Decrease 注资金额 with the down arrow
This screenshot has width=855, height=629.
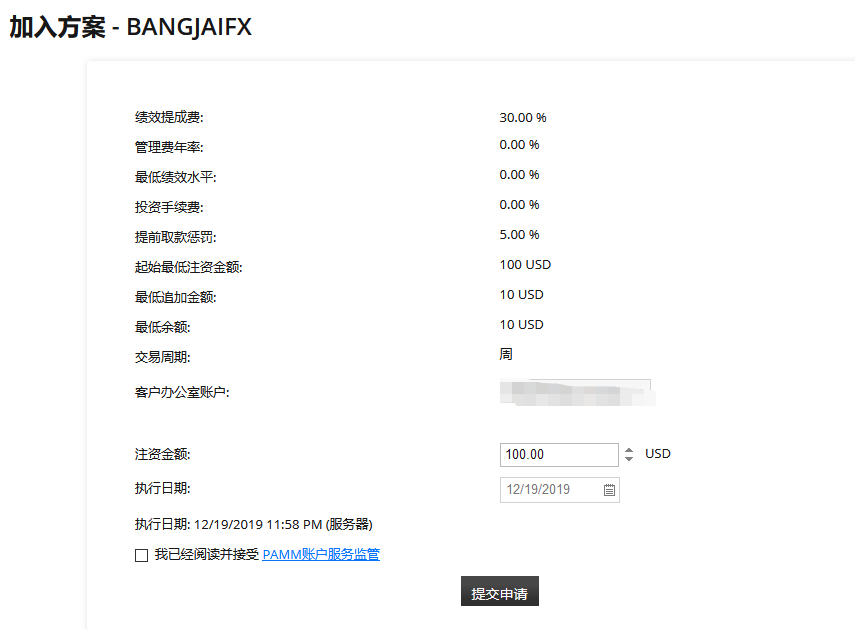pyautogui.click(x=629, y=459)
